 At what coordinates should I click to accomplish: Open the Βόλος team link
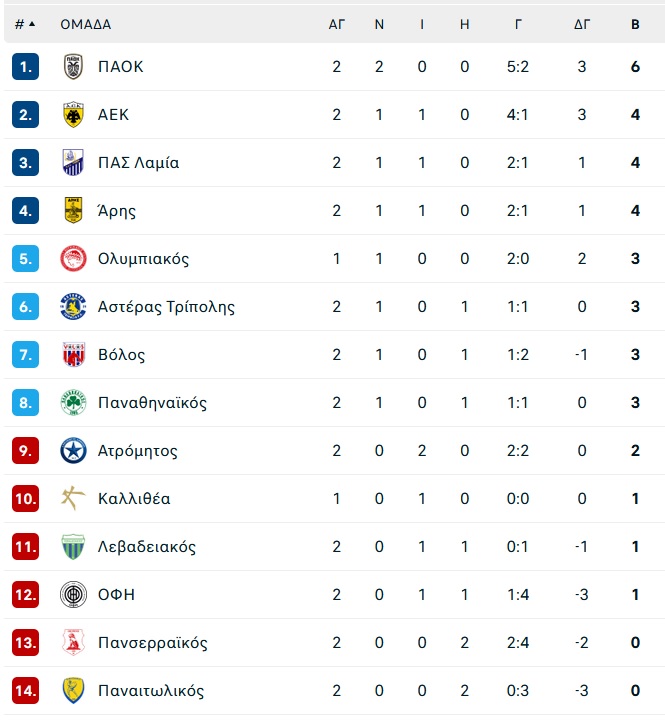(121, 355)
